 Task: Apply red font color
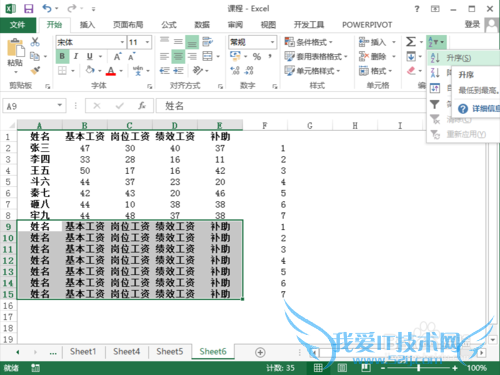click(111, 71)
